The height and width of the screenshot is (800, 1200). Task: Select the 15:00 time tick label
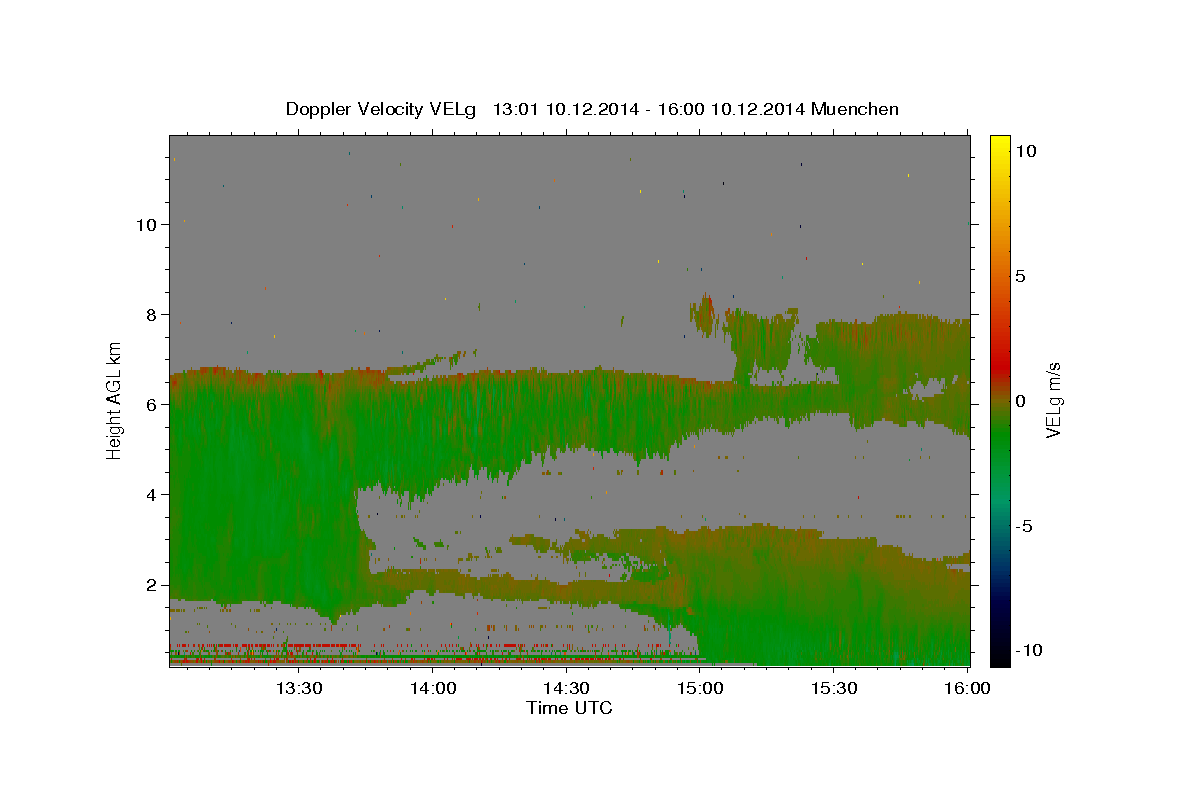700,688
